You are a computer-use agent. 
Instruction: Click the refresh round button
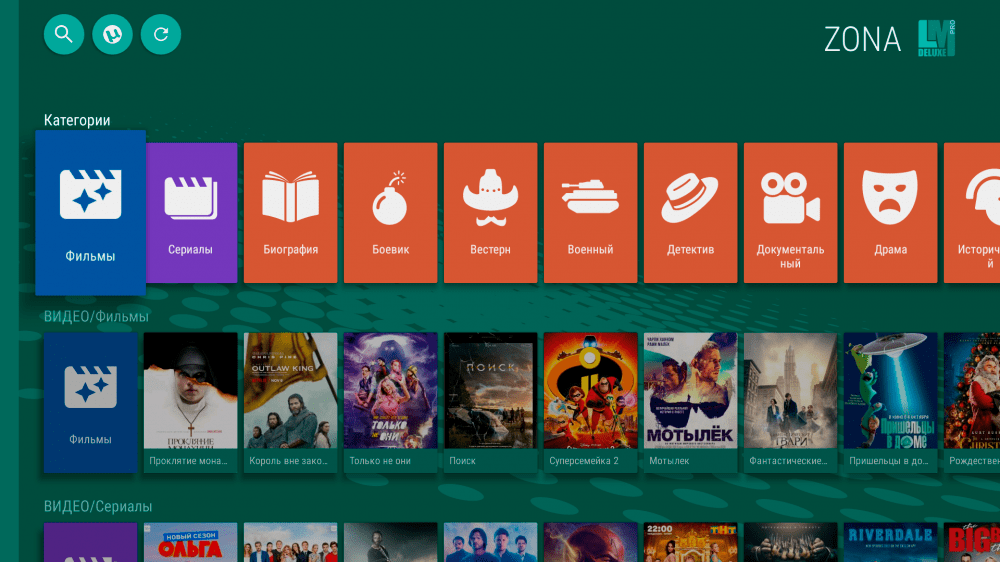pos(161,34)
